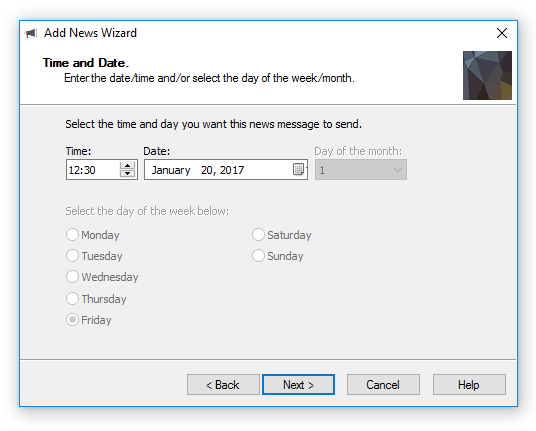Pick the Saturday radio option

(258, 235)
